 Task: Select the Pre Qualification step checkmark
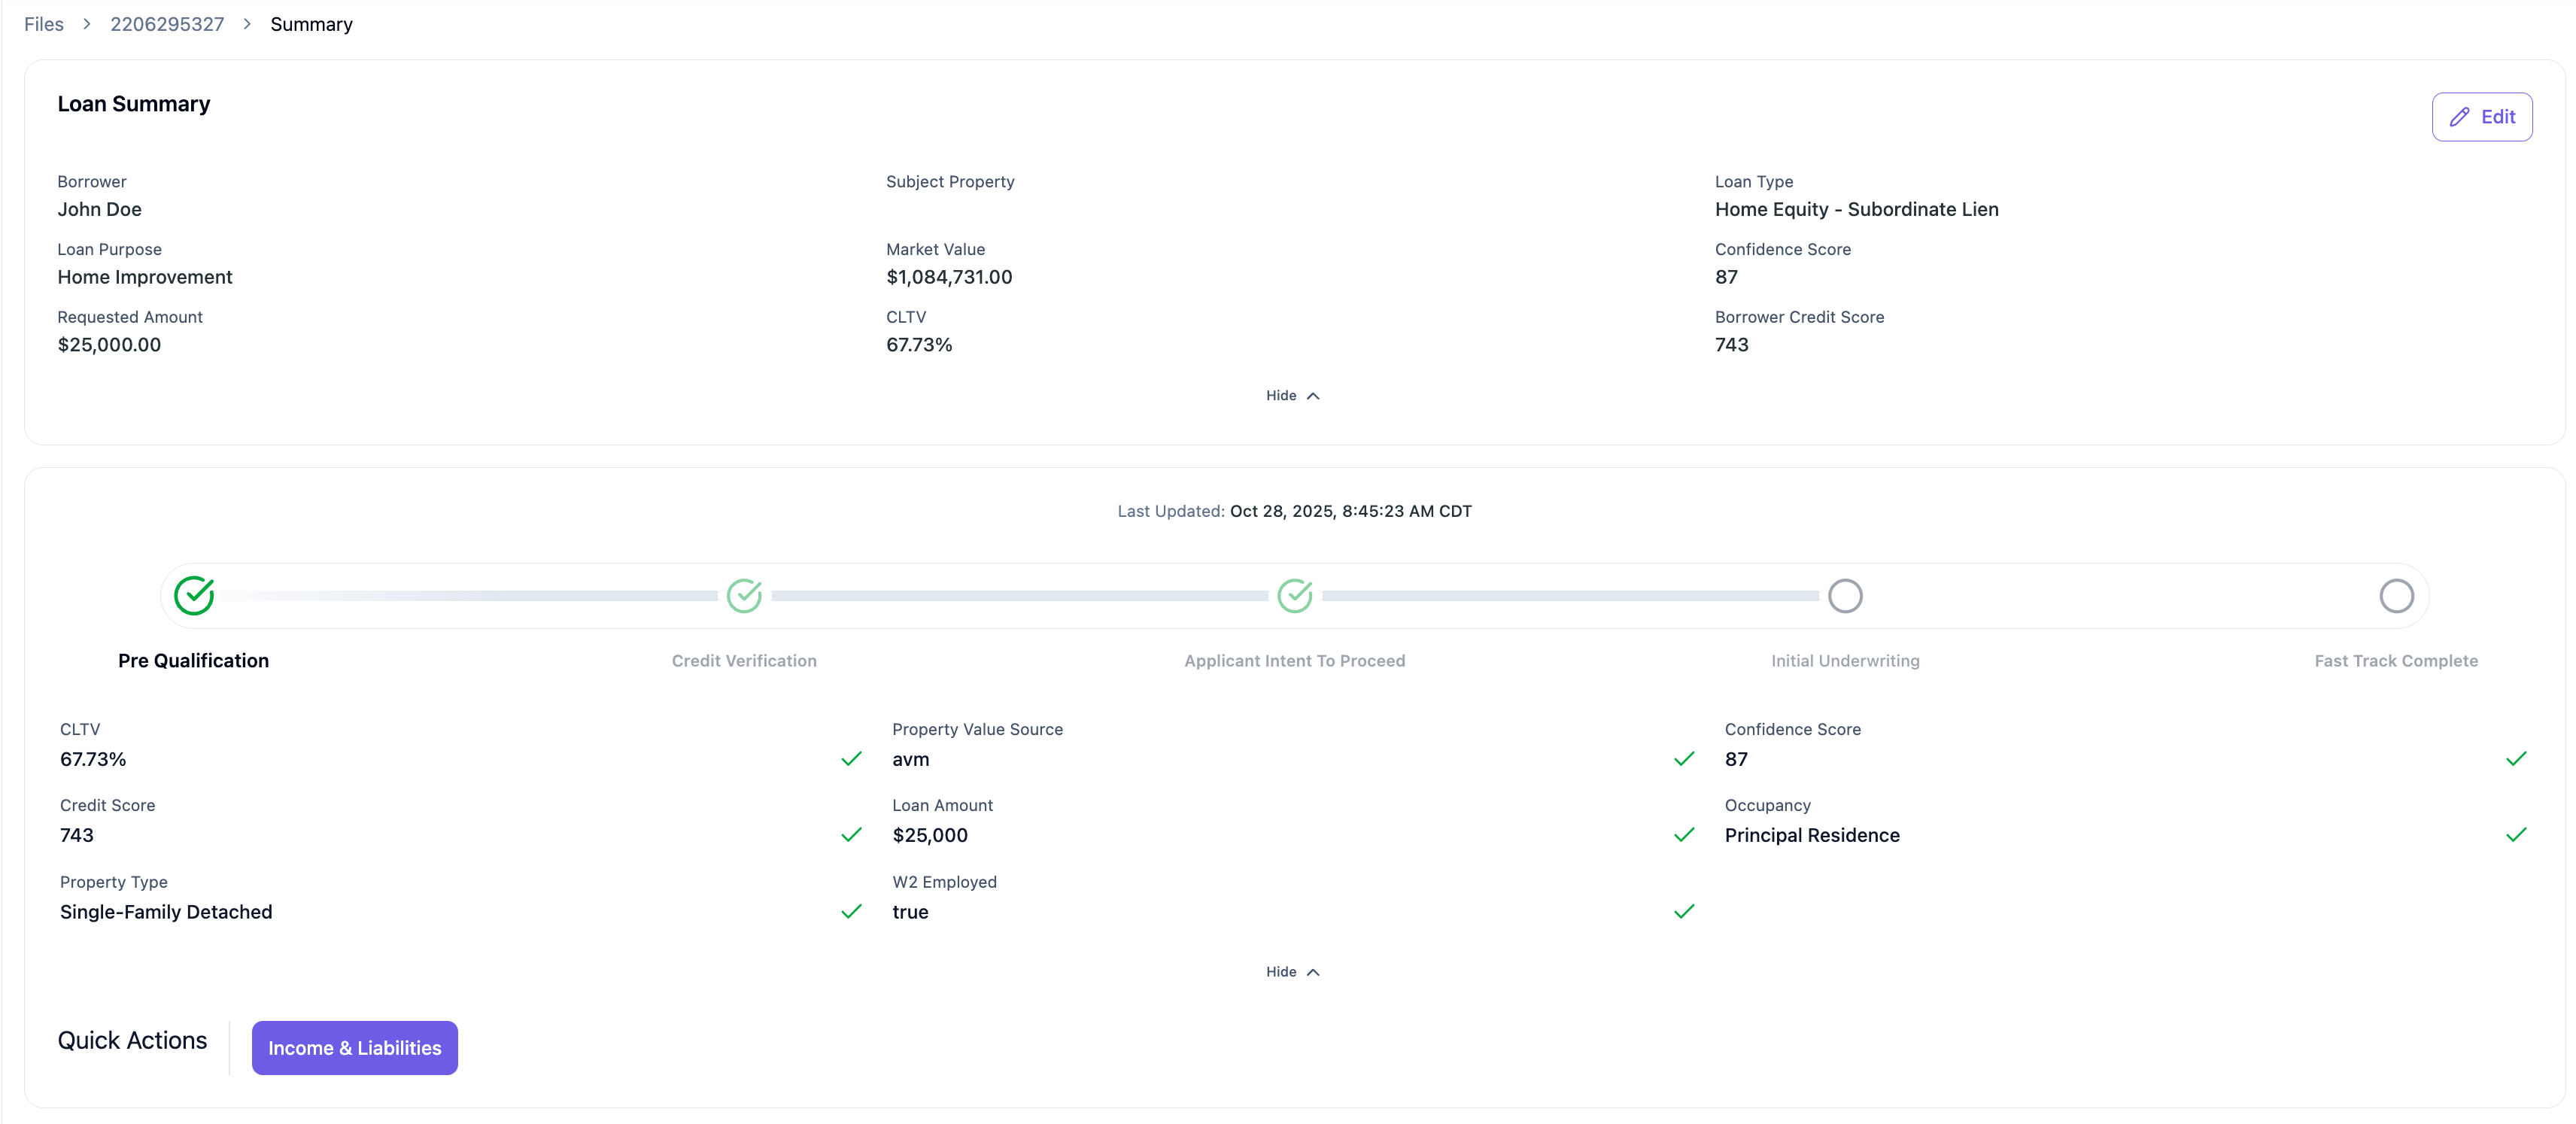pyautogui.click(x=194, y=595)
